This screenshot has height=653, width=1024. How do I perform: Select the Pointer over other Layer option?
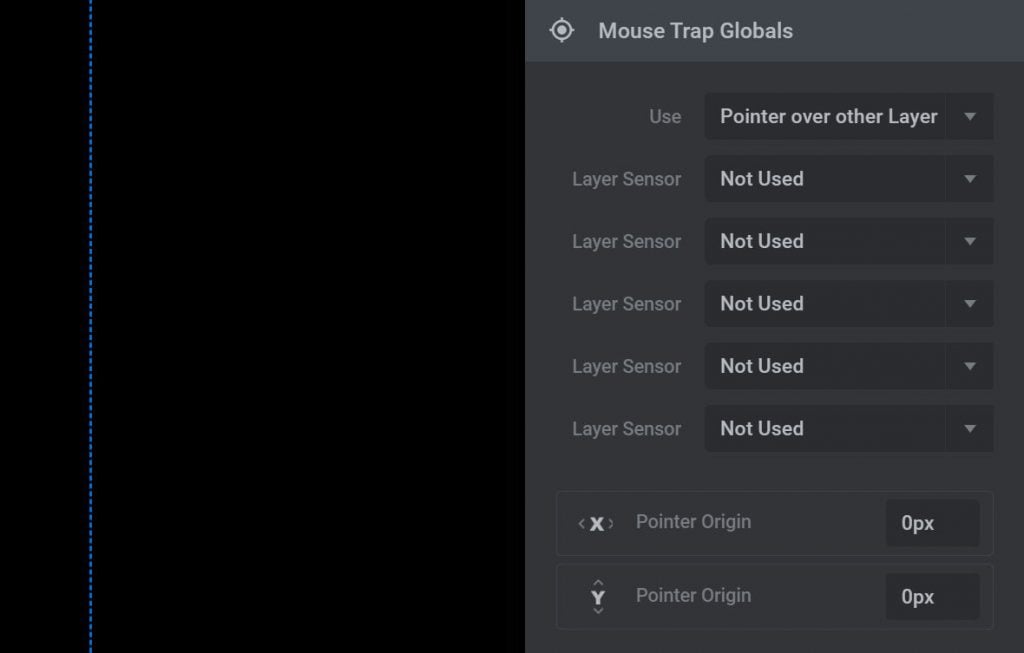827,116
